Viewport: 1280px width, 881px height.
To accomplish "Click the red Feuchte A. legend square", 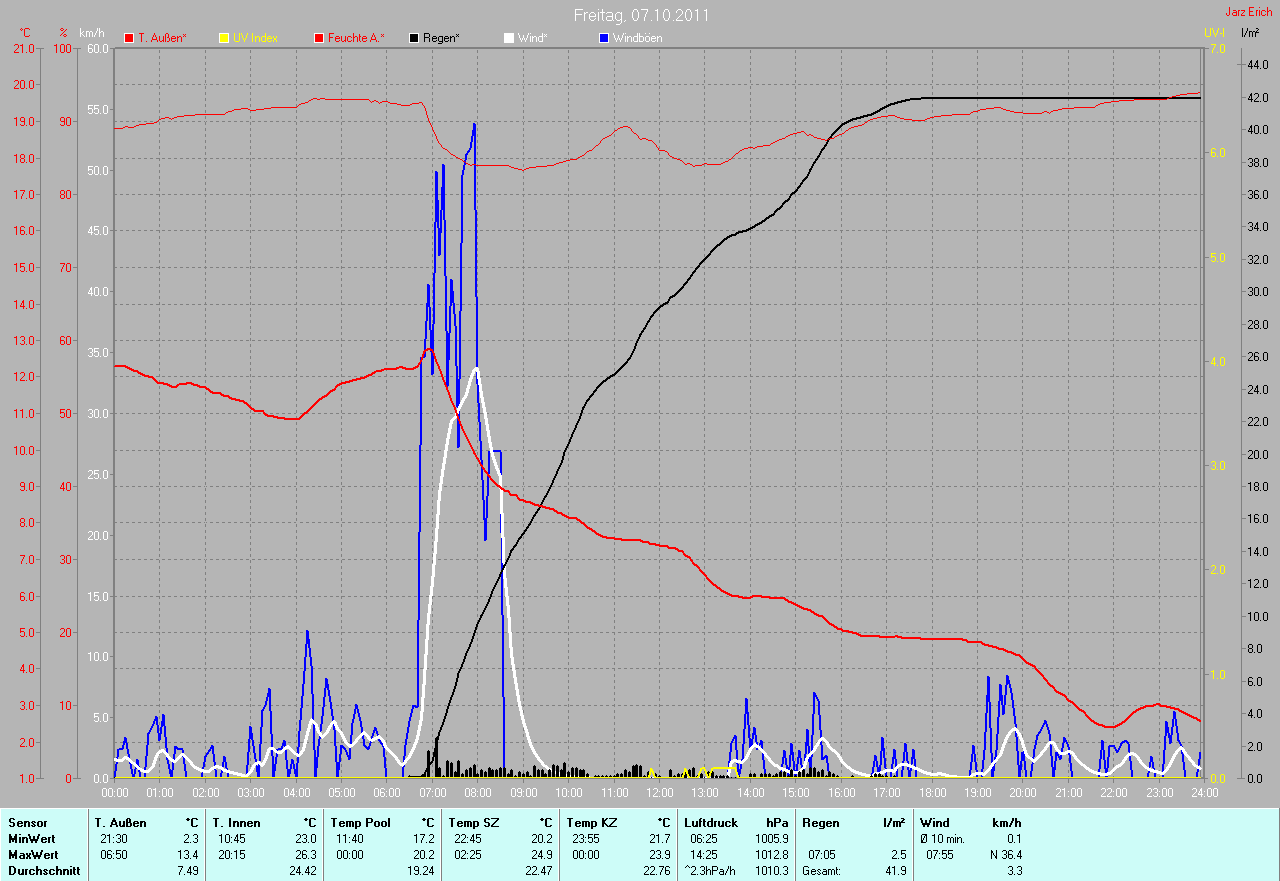I will 319,38.
